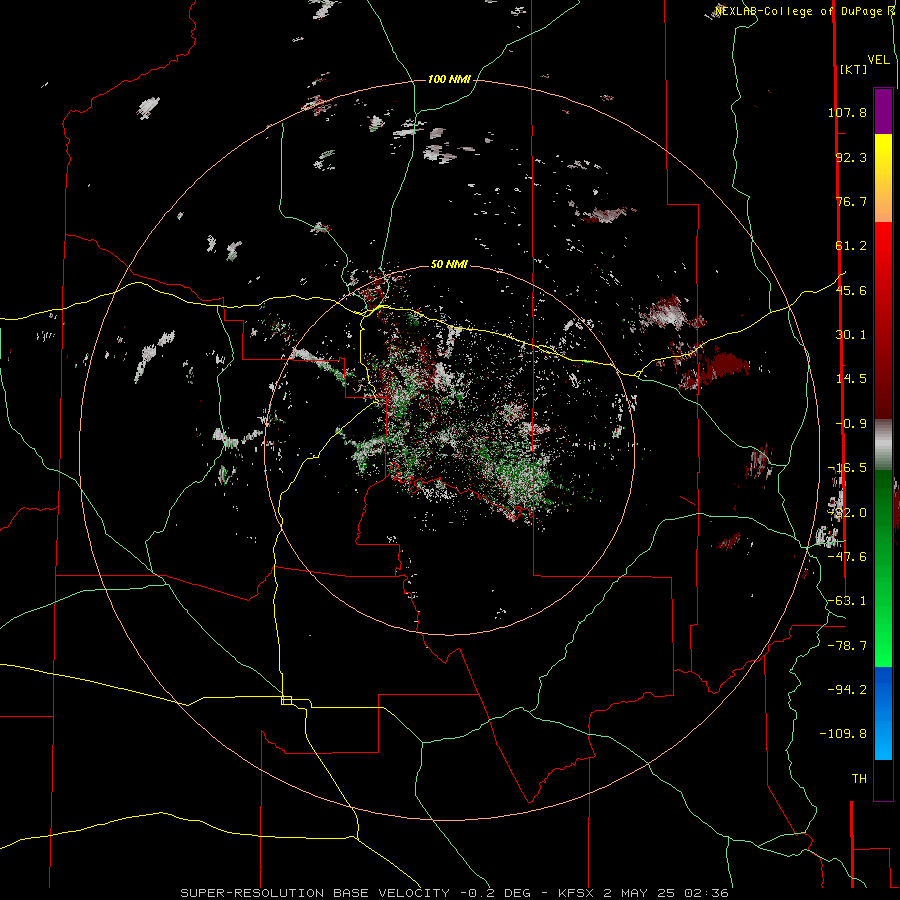Click the -47.6 velocity scale value
Screen dimensions: 900x900
pyautogui.click(x=847, y=556)
